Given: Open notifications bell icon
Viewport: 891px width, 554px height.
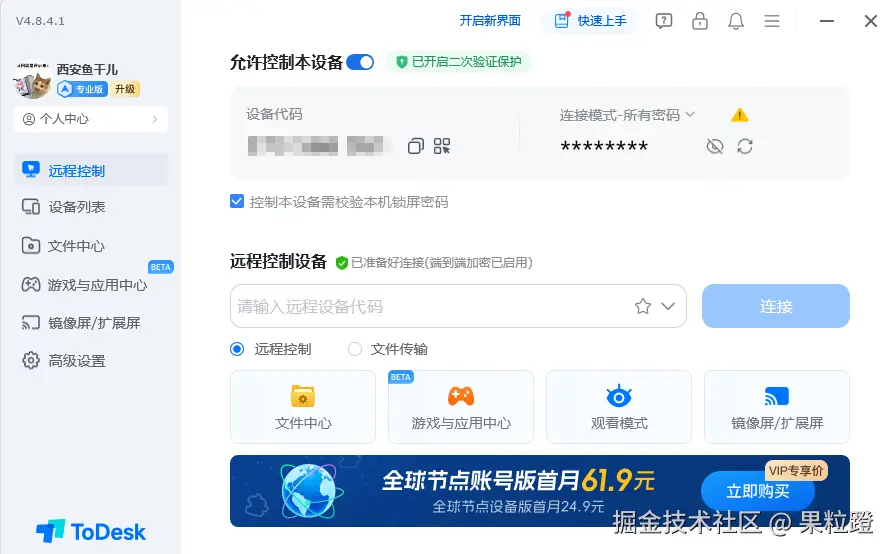Looking at the screenshot, I should point(736,21).
